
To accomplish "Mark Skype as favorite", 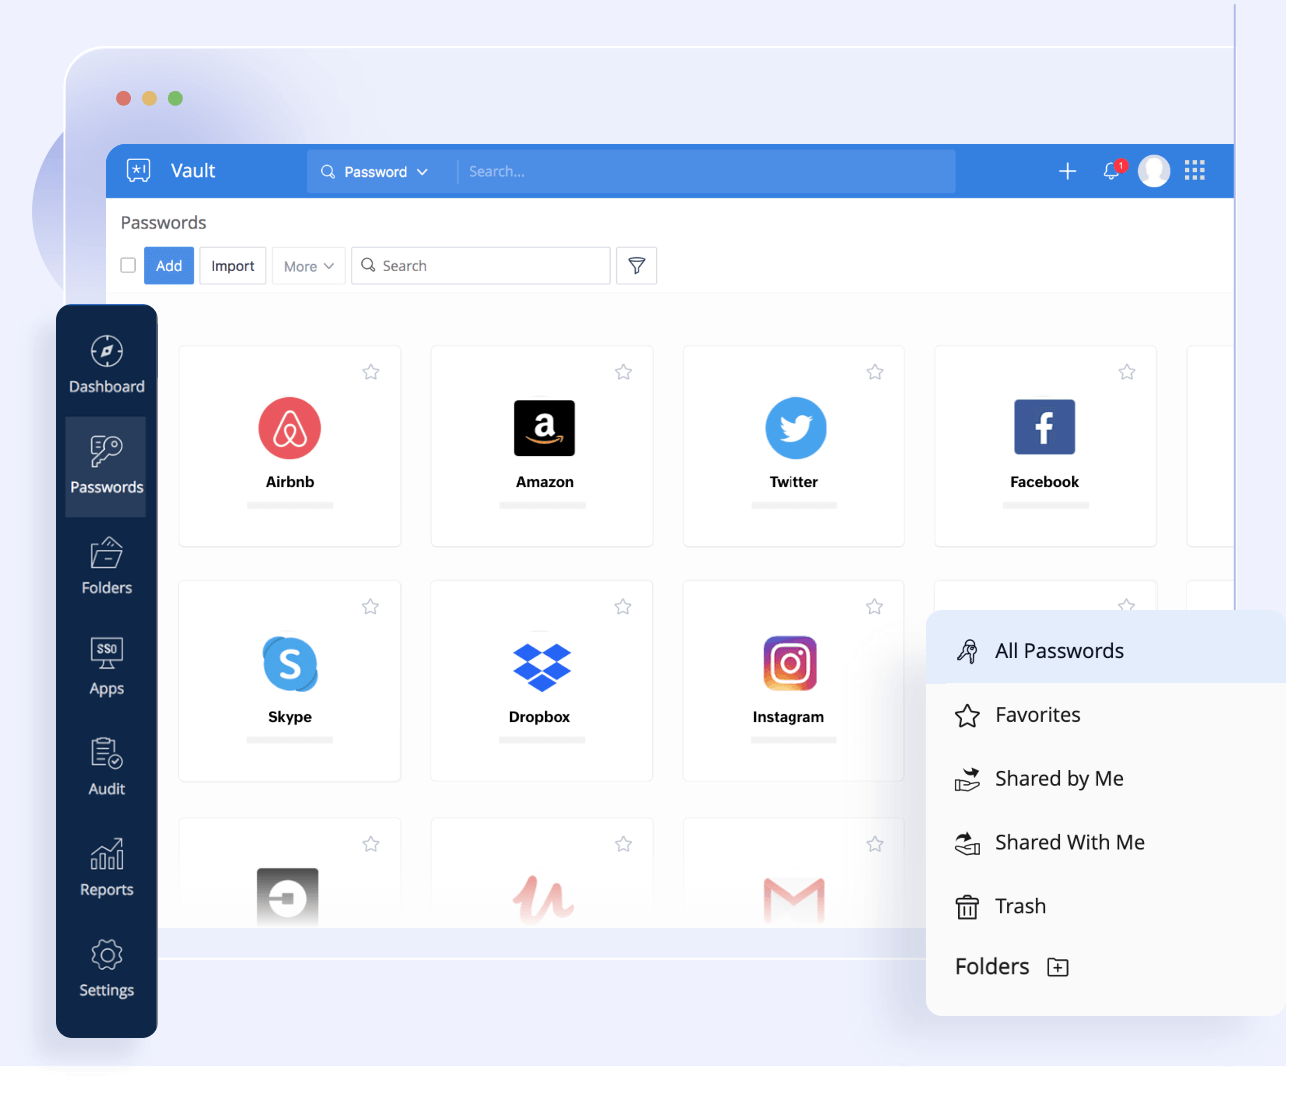I will [370, 607].
